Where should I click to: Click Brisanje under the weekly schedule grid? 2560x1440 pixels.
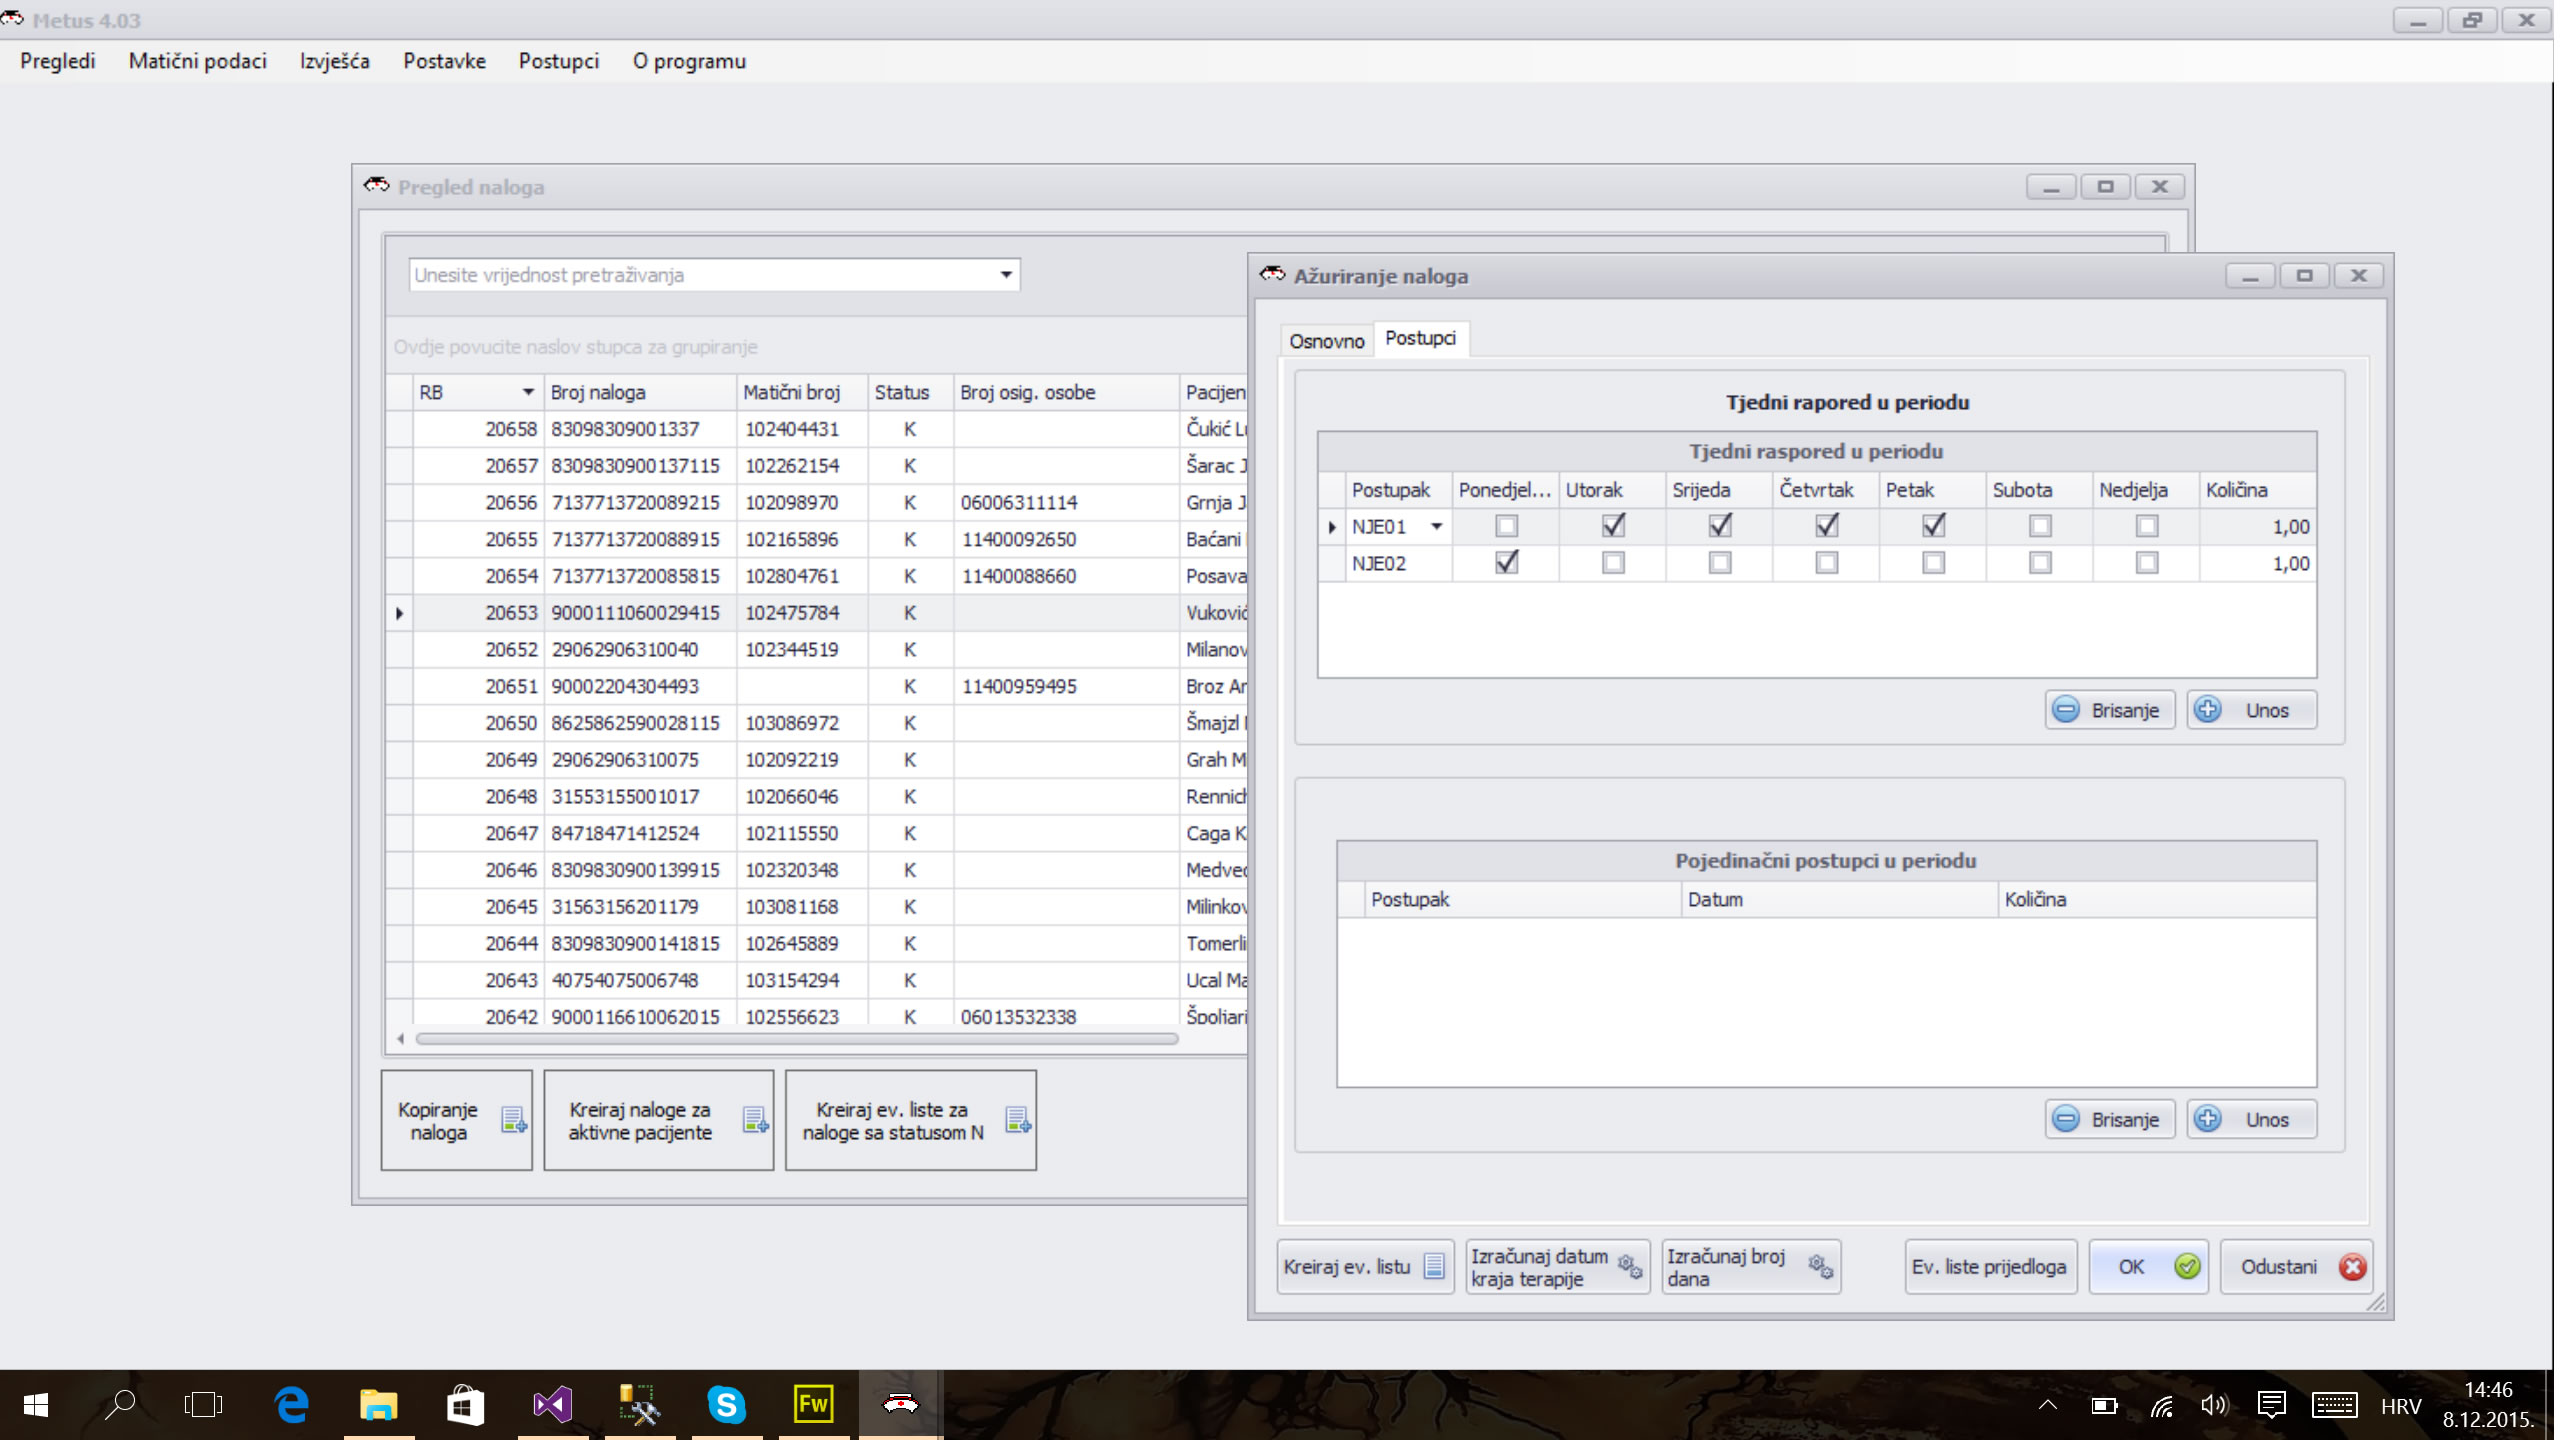tap(2110, 710)
